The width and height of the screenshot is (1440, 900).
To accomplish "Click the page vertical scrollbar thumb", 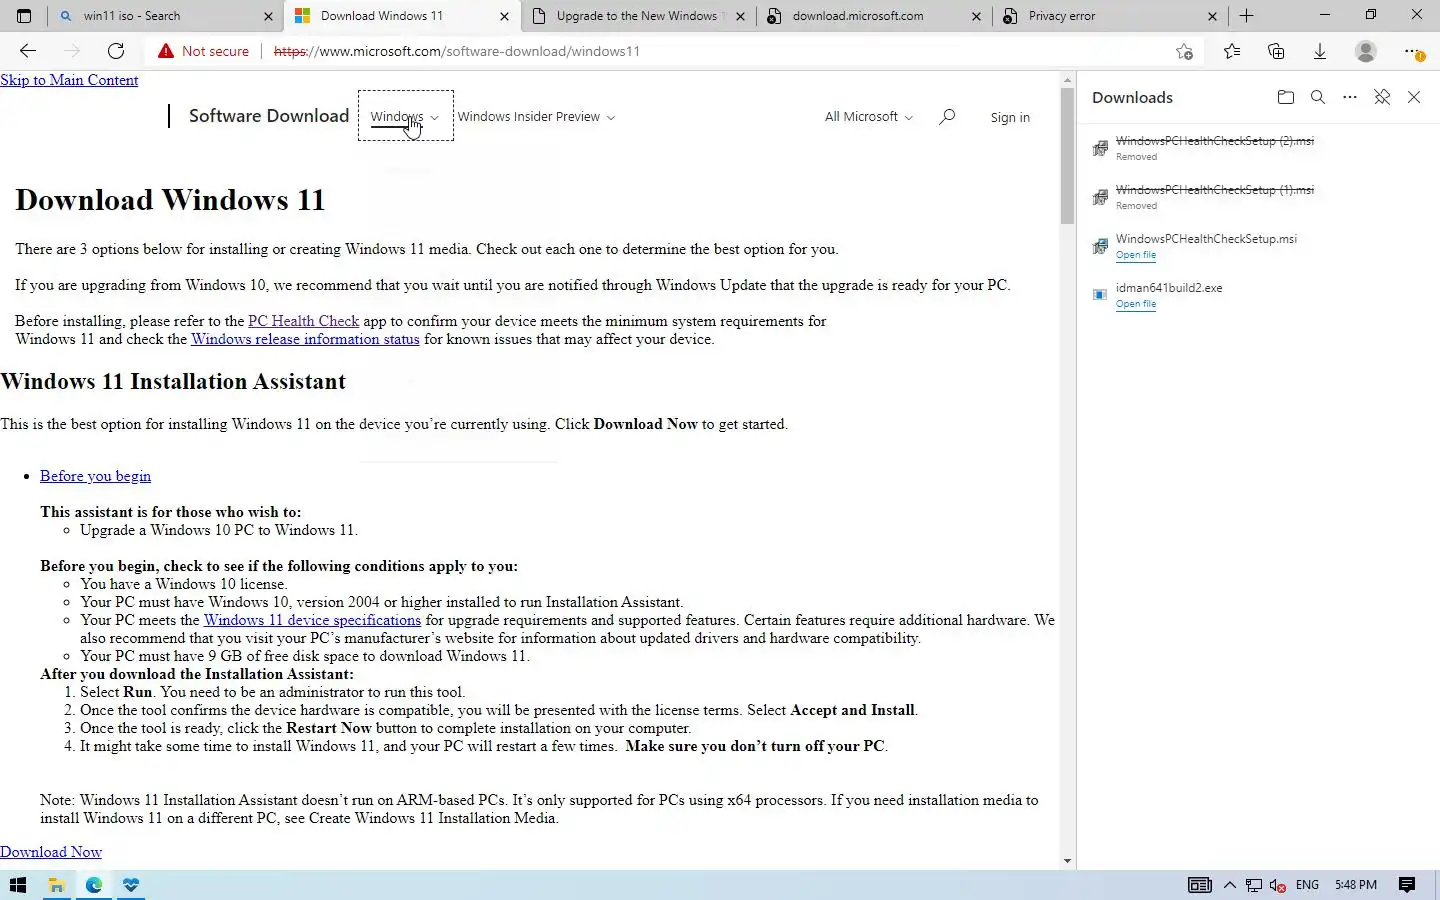I will (x=1067, y=155).
